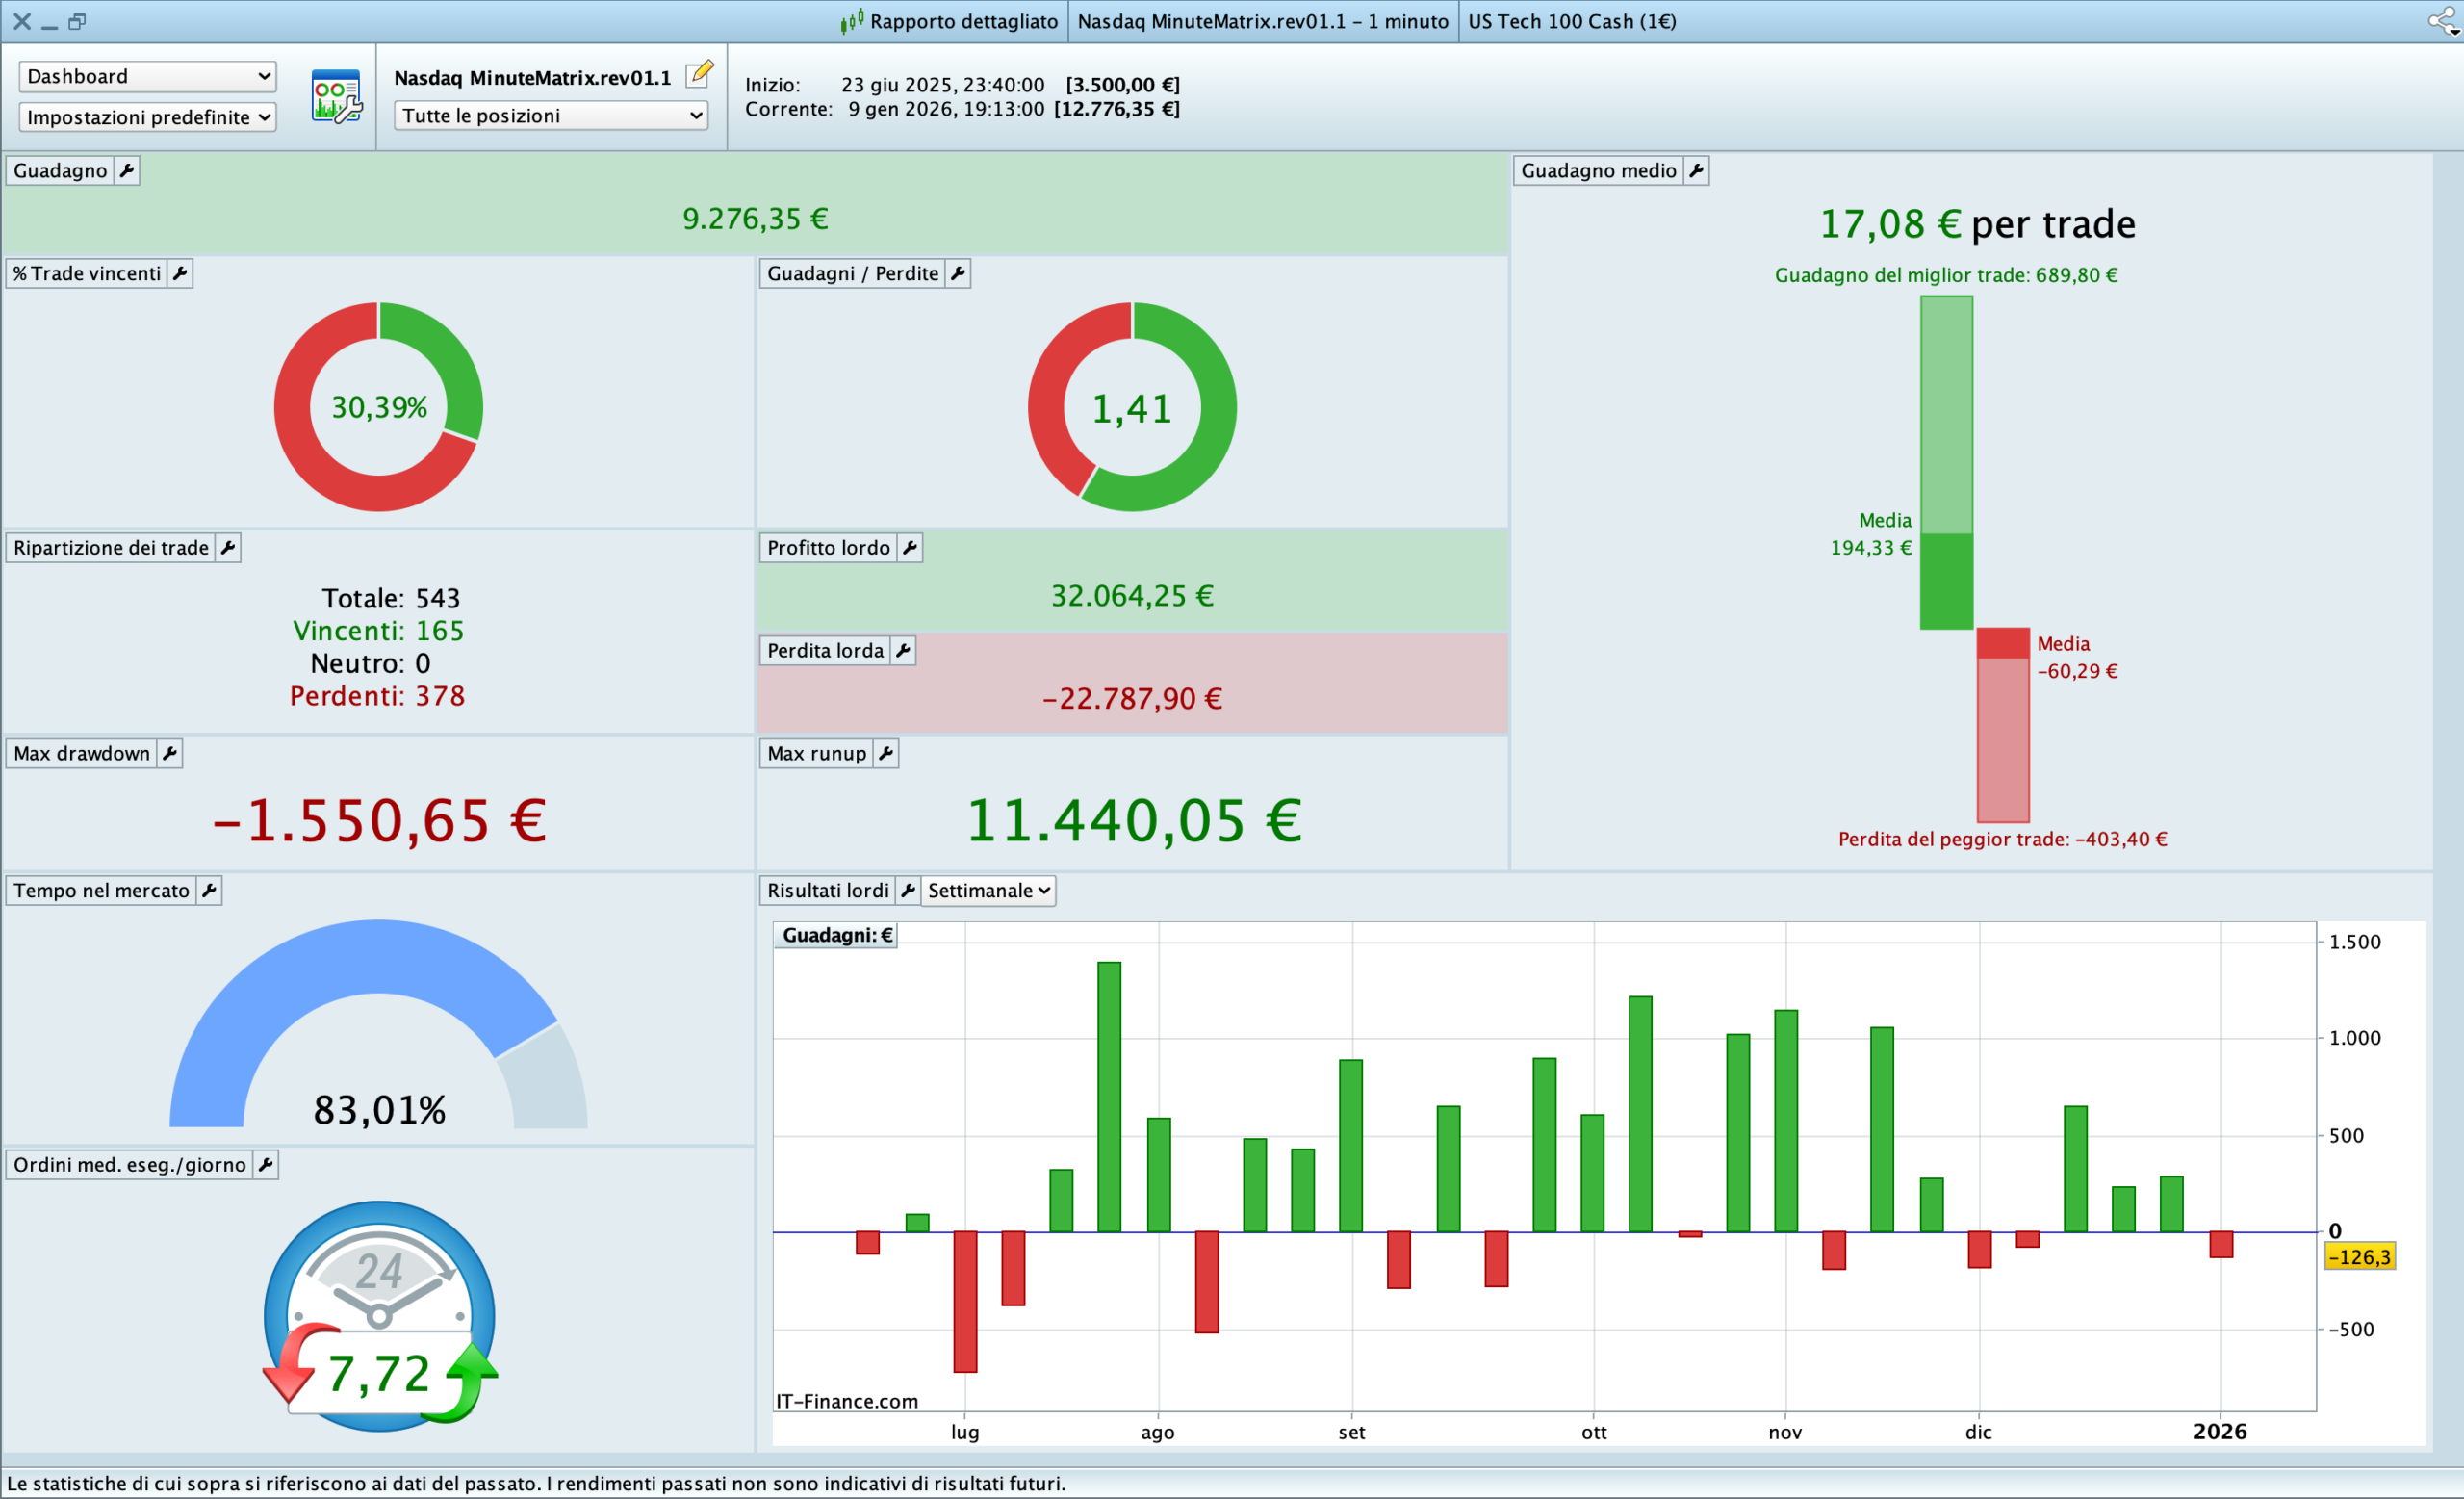Click the tallest green bar in weekly chart

[x=1109, y=1096]
